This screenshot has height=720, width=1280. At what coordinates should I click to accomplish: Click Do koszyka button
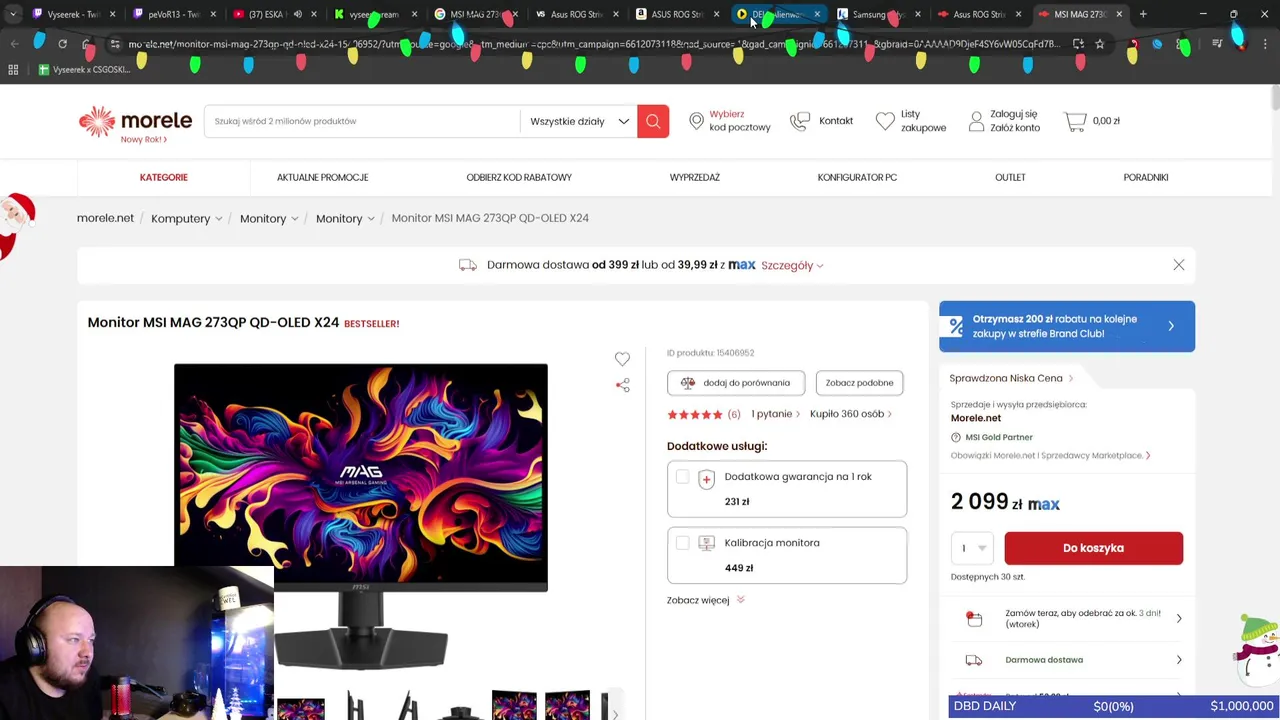(1093, 548)
